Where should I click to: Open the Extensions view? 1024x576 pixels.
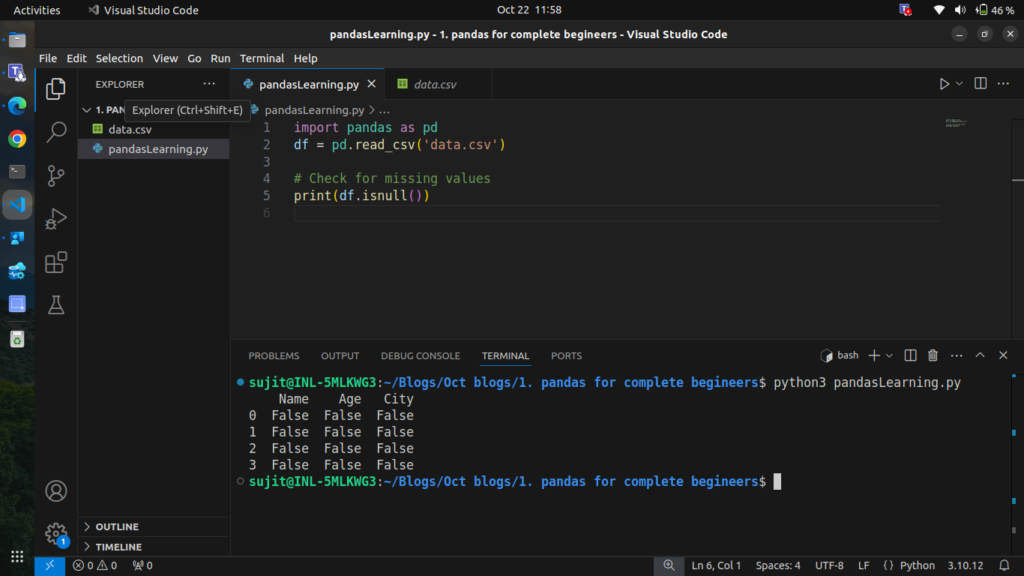tap(56, 263)
